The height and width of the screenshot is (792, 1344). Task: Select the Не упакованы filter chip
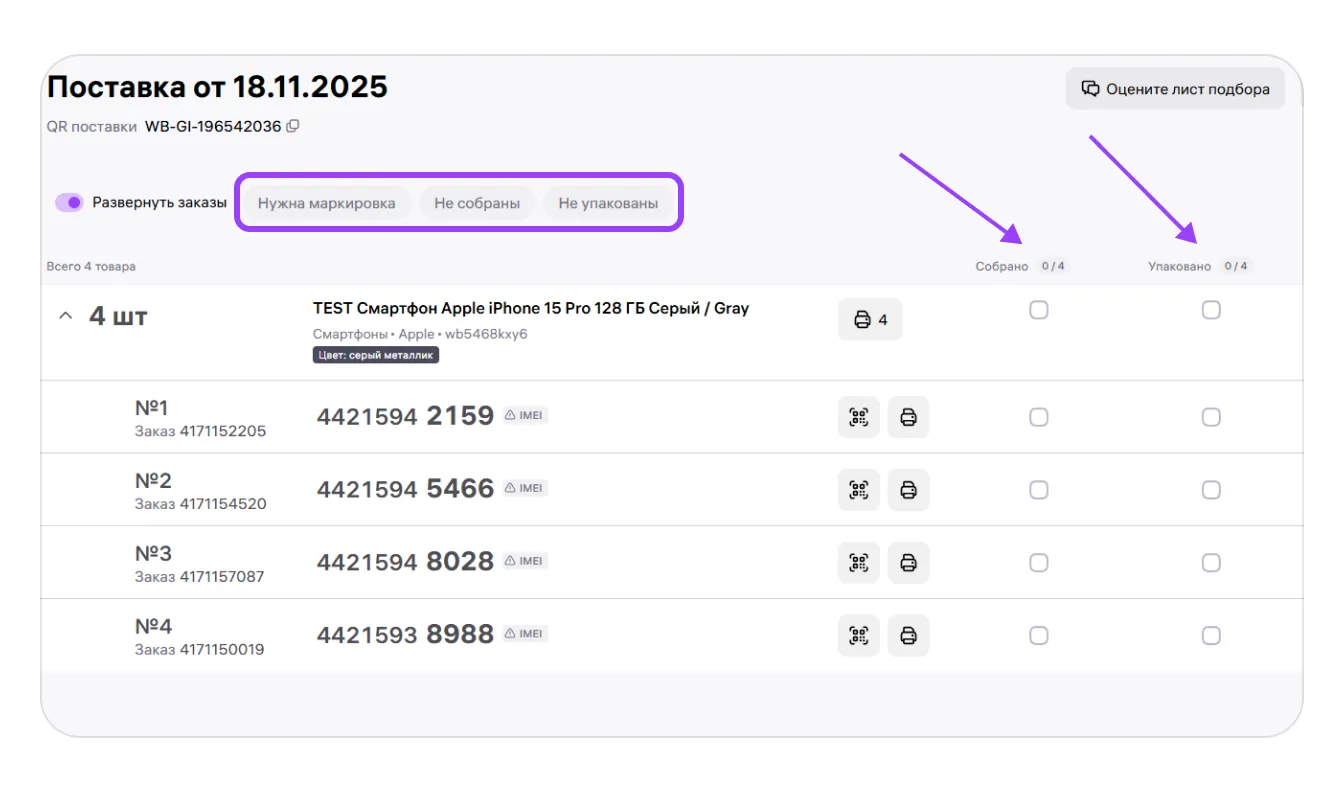[608, 204]
